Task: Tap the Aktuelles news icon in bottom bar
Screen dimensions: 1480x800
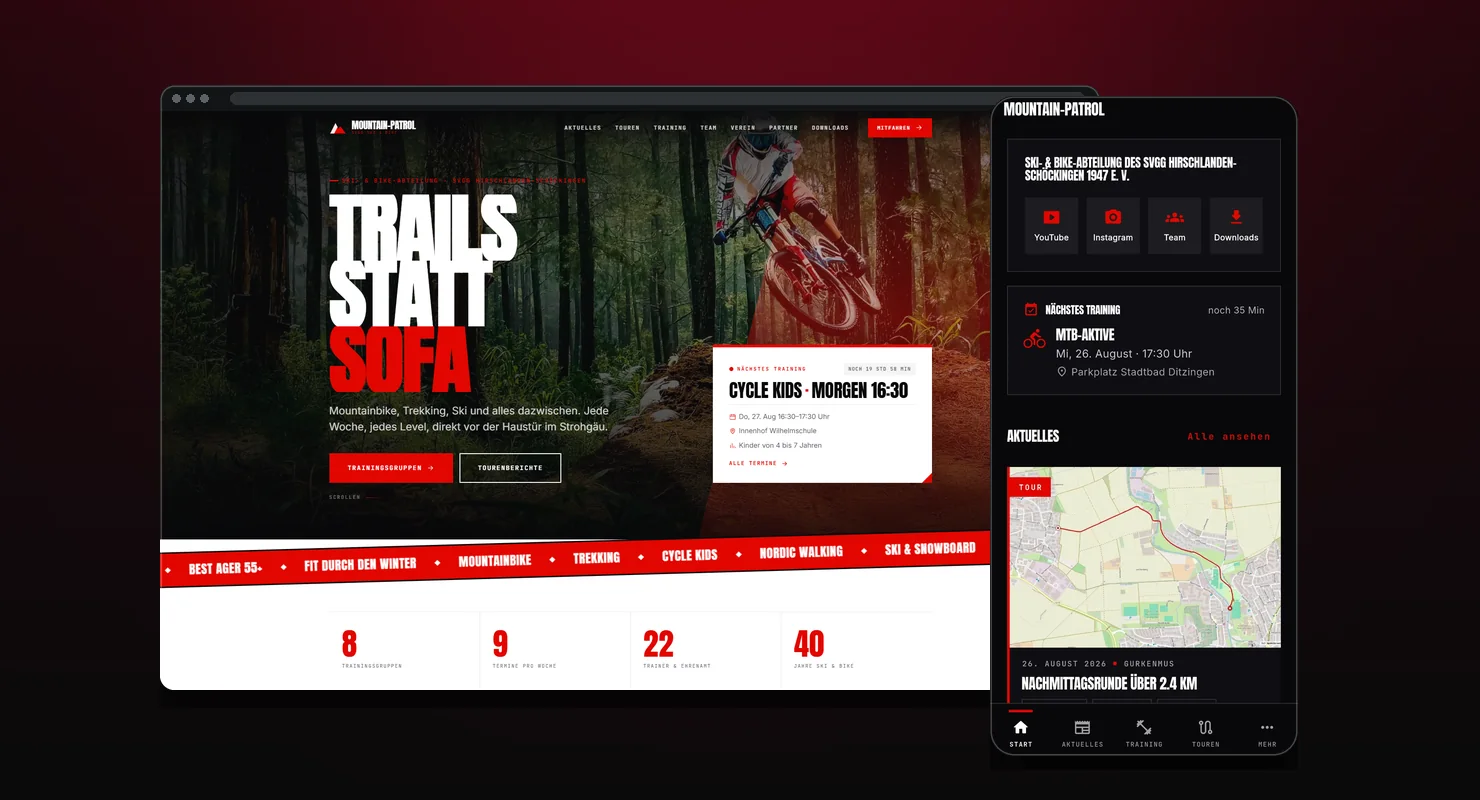Action: coord(1082,727)
